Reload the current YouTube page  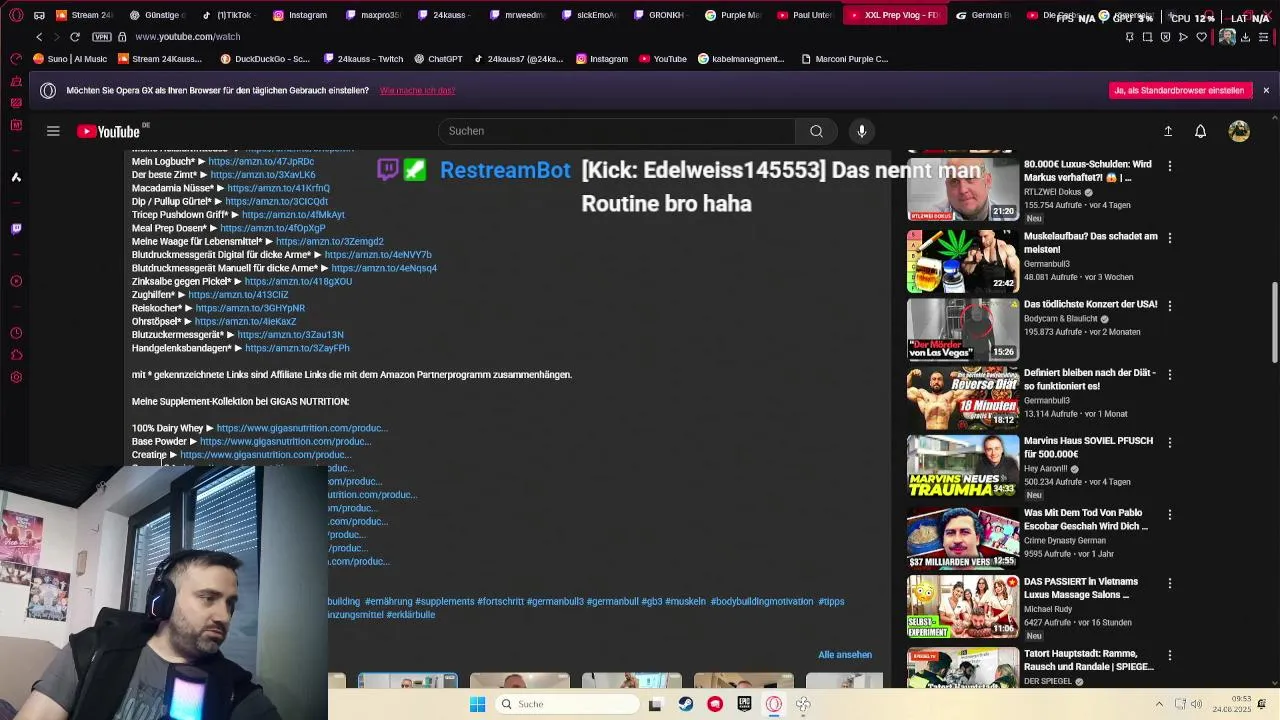tap(74, 37)
